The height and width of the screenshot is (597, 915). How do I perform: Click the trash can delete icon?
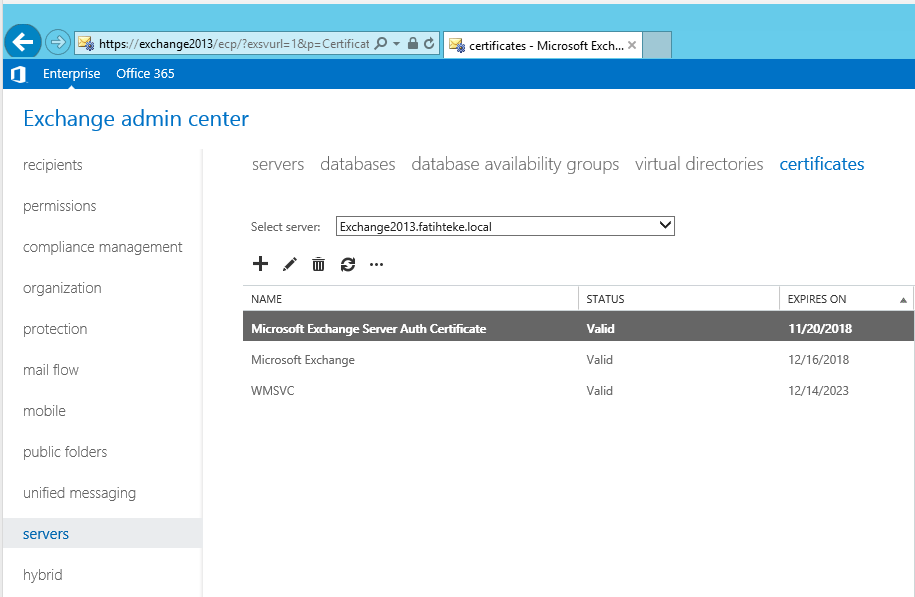click(x=318, y=264)
